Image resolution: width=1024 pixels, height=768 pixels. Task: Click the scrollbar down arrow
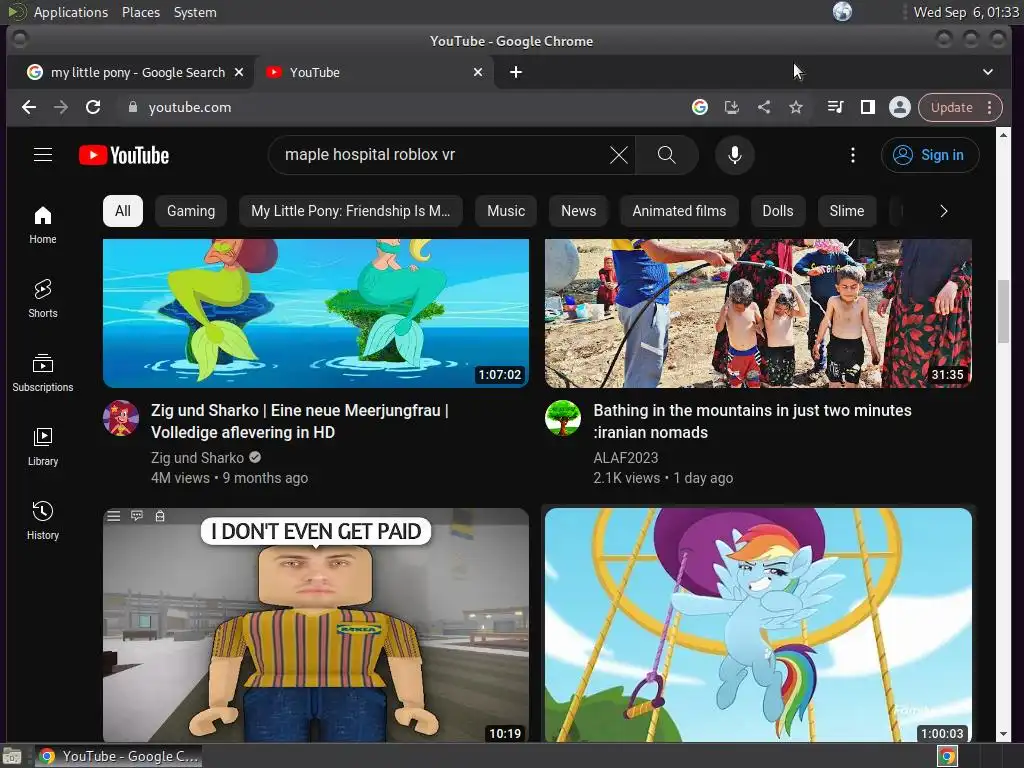(x=1003, y=734)
